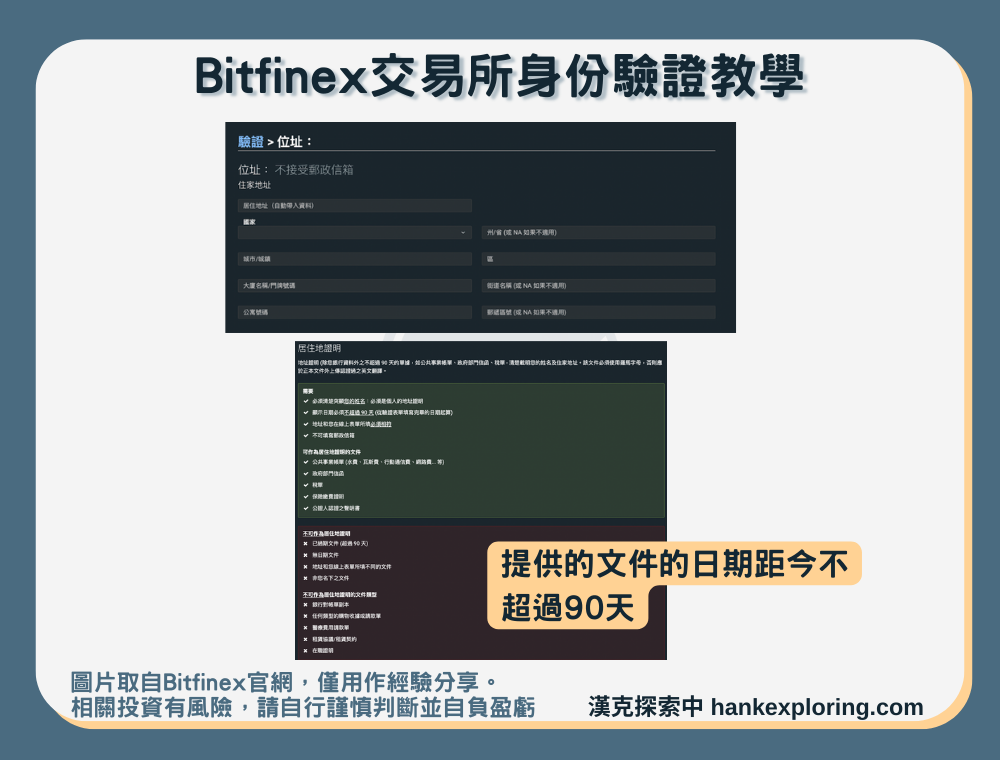Click the 必須相符 underlined text
Image resolution: width=1000 pixels, height=760 pixels.
click(381, 424)
